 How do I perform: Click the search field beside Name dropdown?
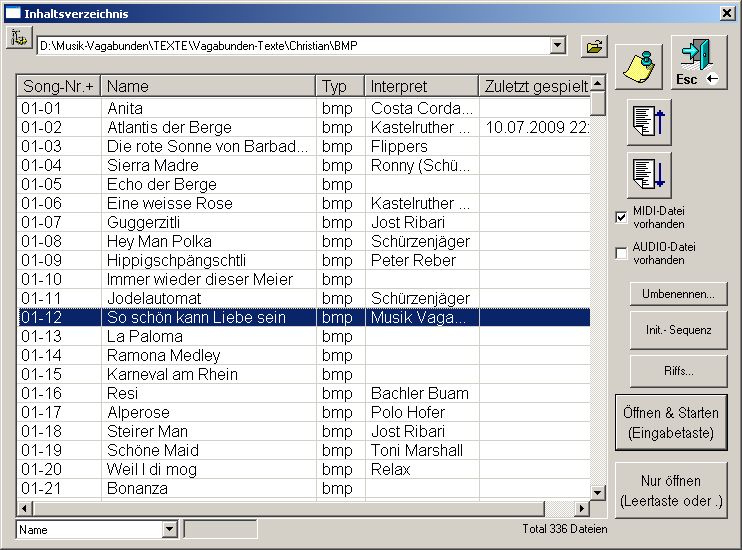point(221,529)
